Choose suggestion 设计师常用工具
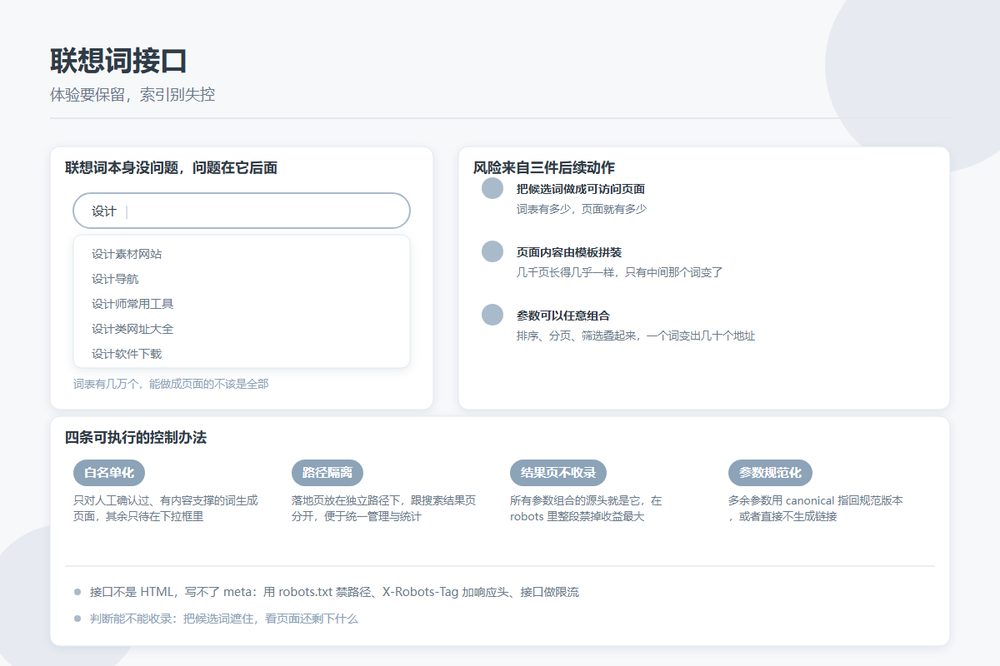Screen dimensions: 1000x666 click(x=132, y=304)
